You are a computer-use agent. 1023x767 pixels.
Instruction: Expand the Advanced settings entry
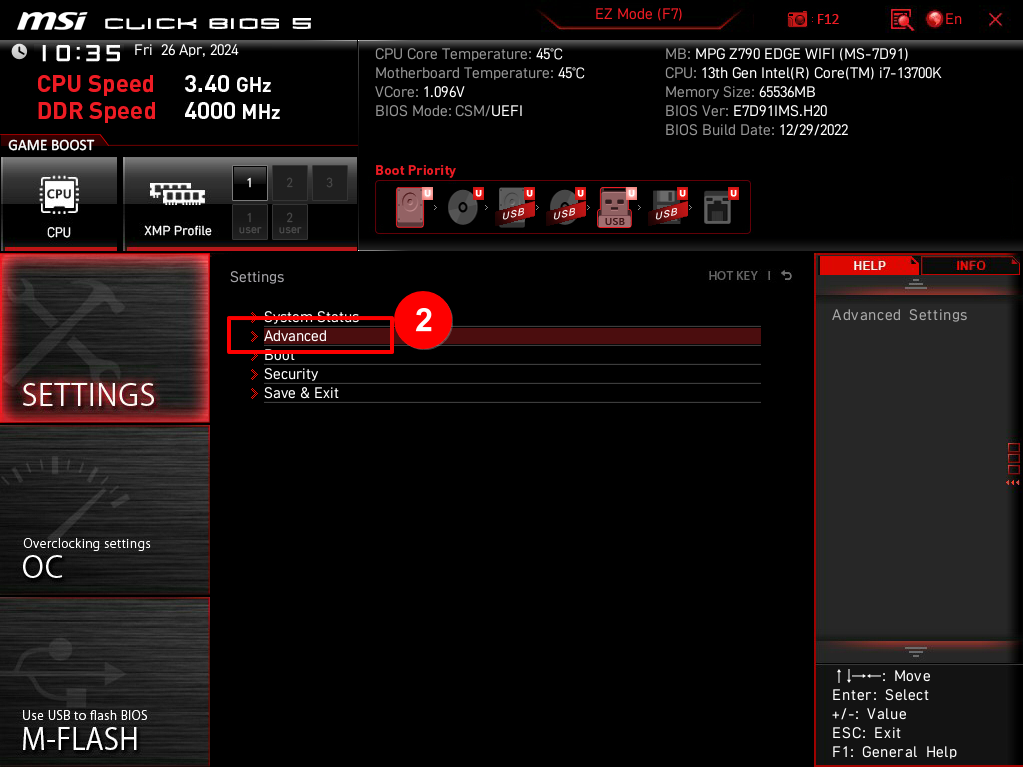point(295,336)
